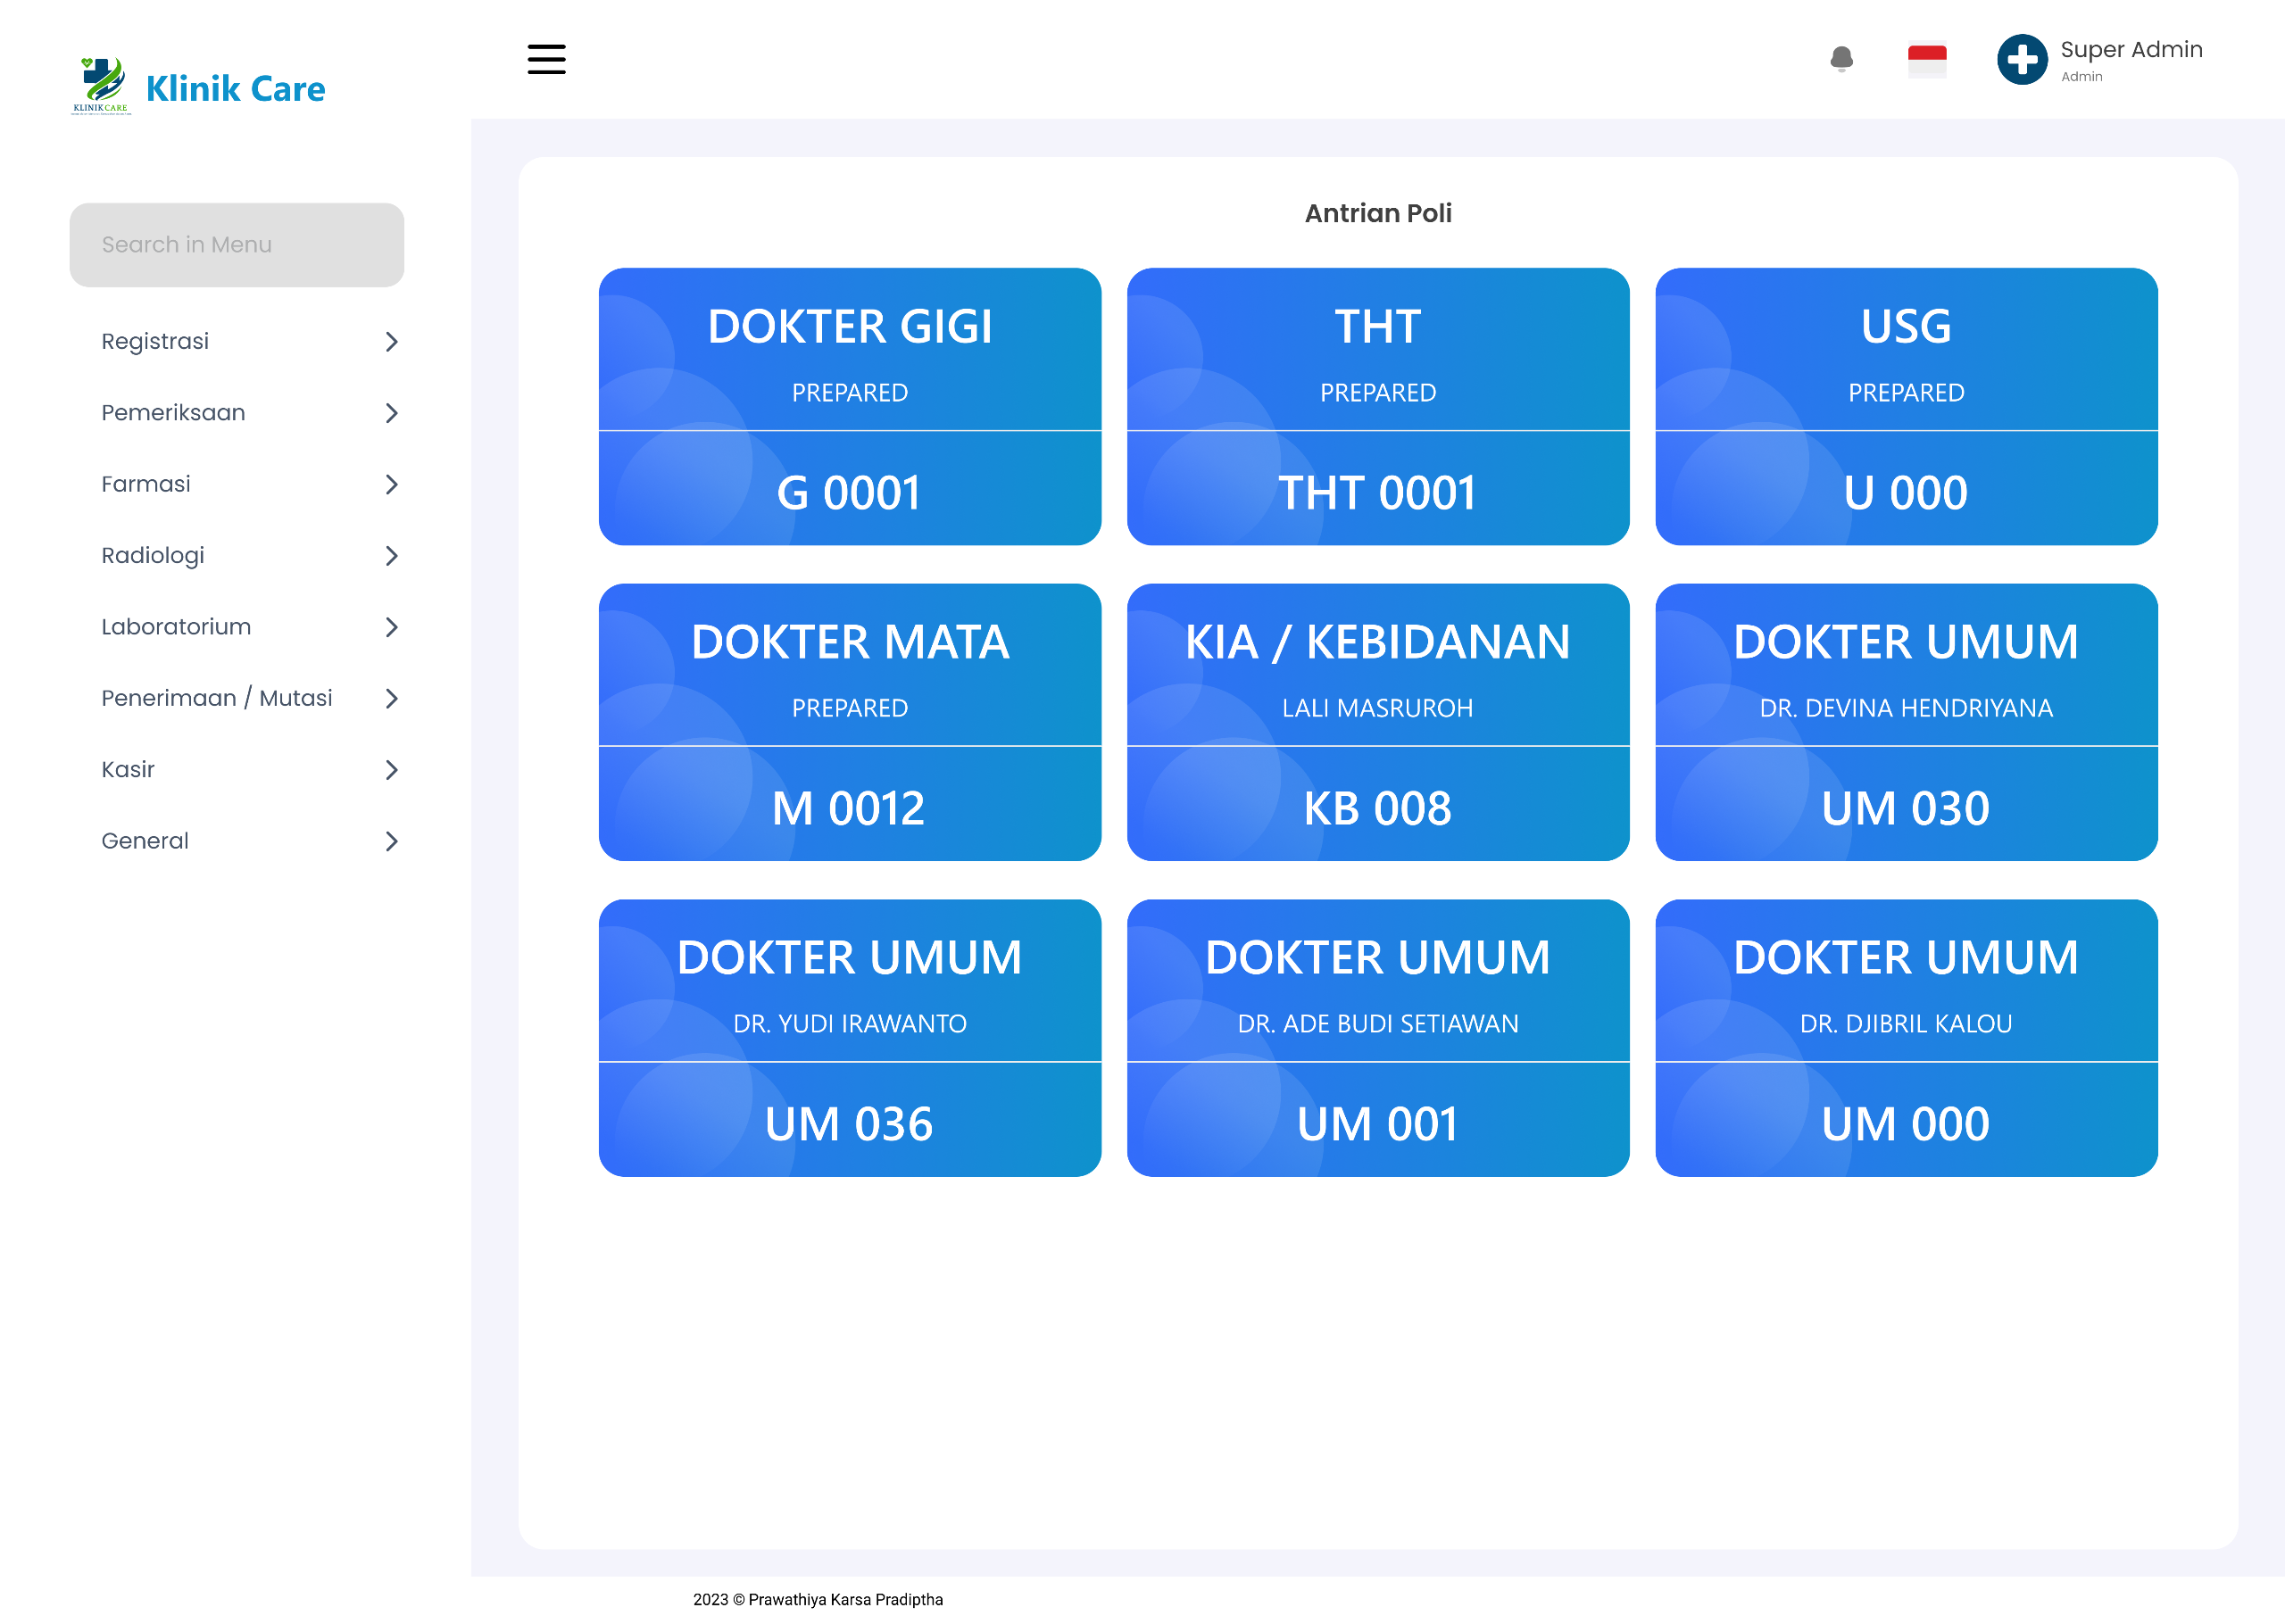Image resolution: width=2285 pixels, height=1624 pixels.
Task: Click the Indonesian flag language icon
Action: [1926, 59]
